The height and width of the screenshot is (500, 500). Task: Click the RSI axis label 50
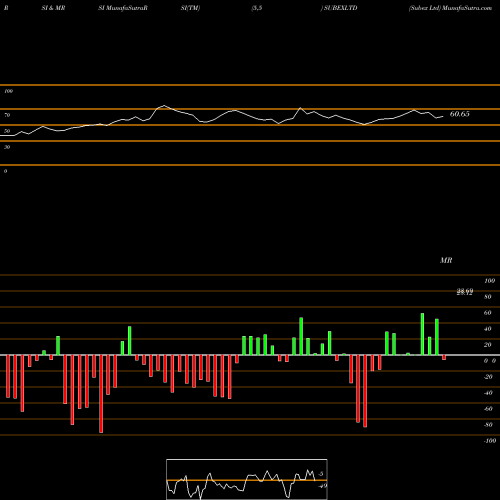coord(7,131)
